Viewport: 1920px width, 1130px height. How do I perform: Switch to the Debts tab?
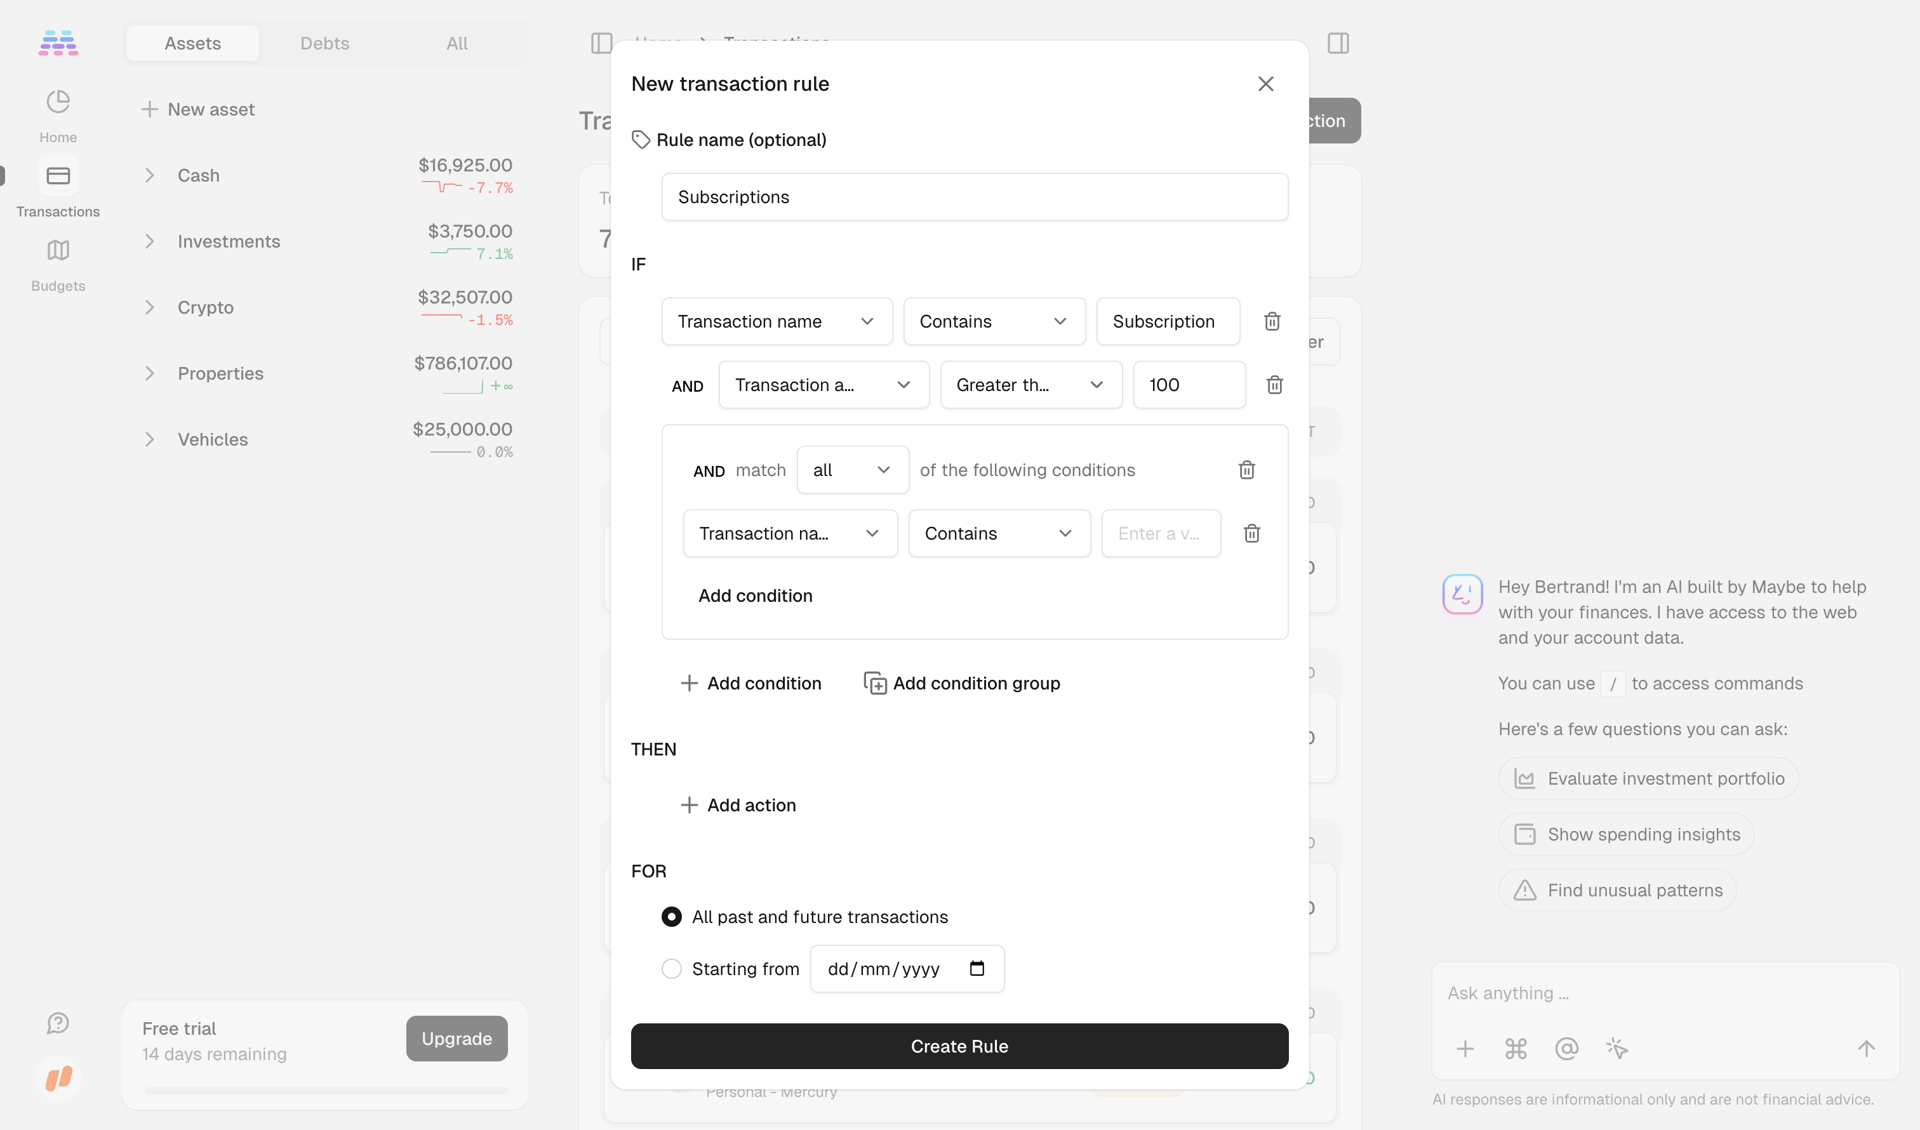coord(324,43)
